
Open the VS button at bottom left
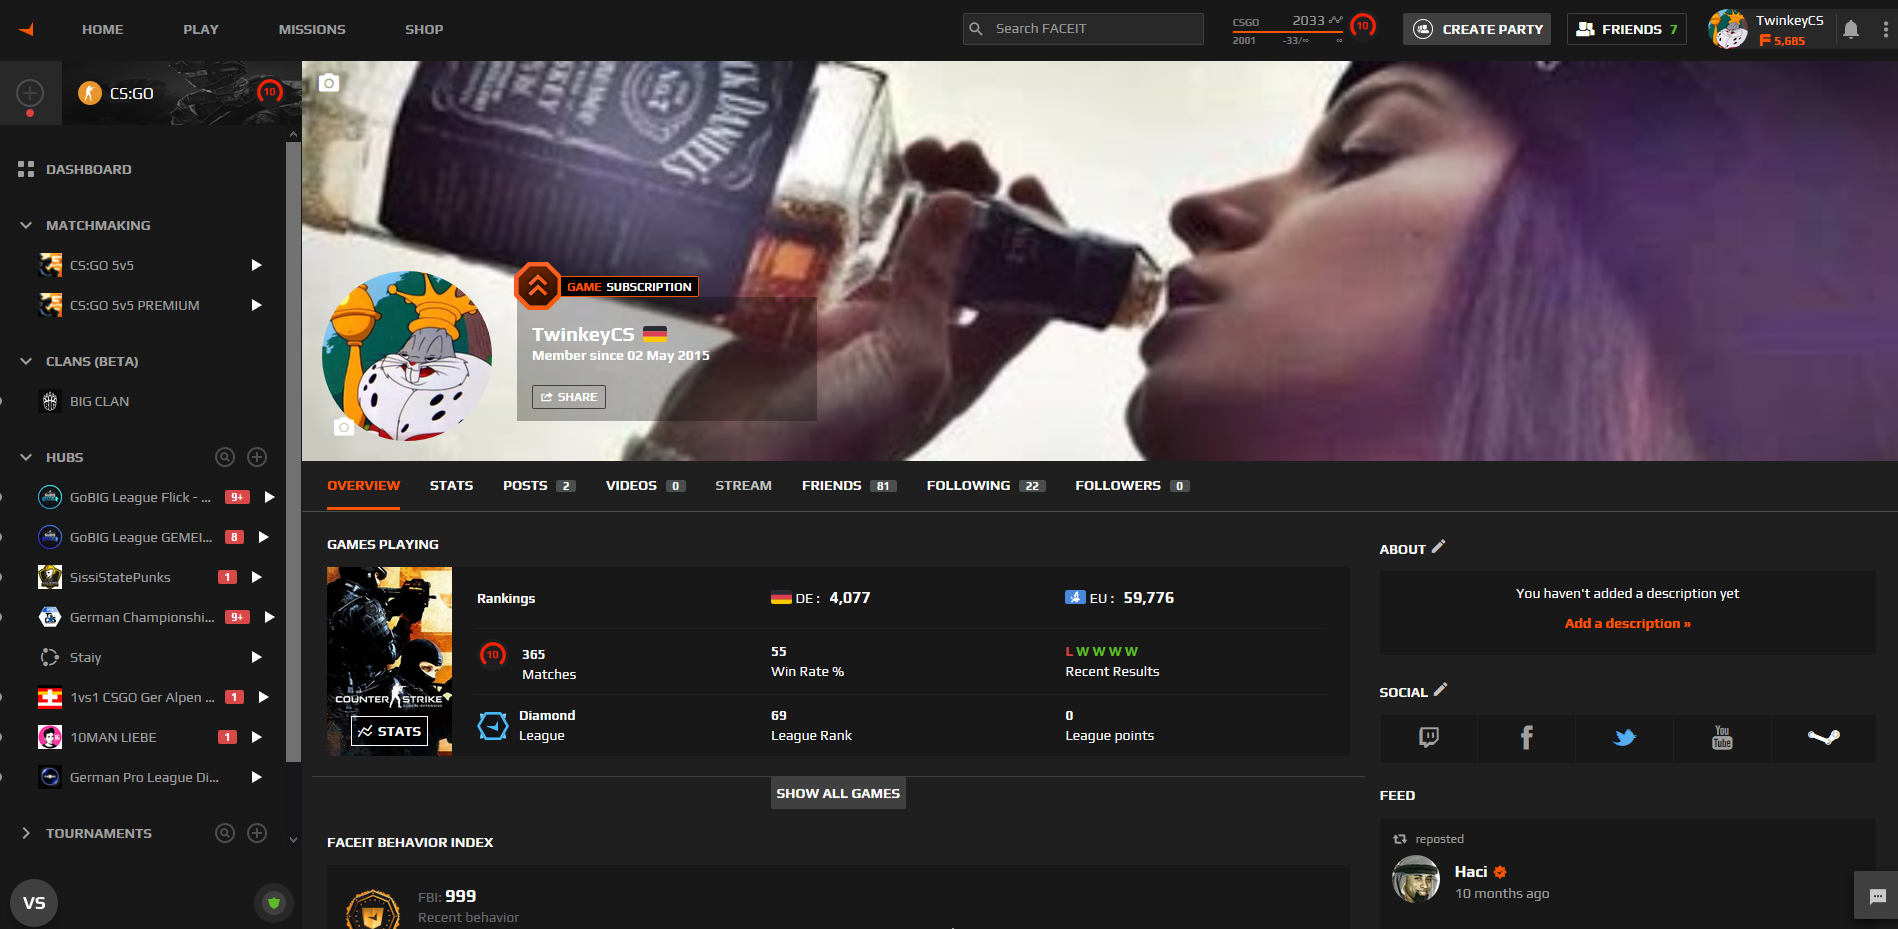click(x=34, y=903)
